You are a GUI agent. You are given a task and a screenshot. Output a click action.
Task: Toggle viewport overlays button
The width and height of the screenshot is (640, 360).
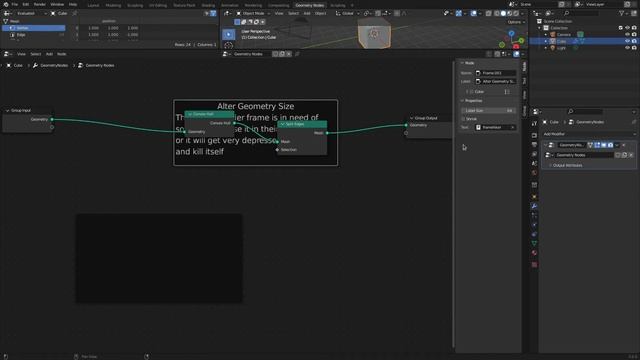473,13
